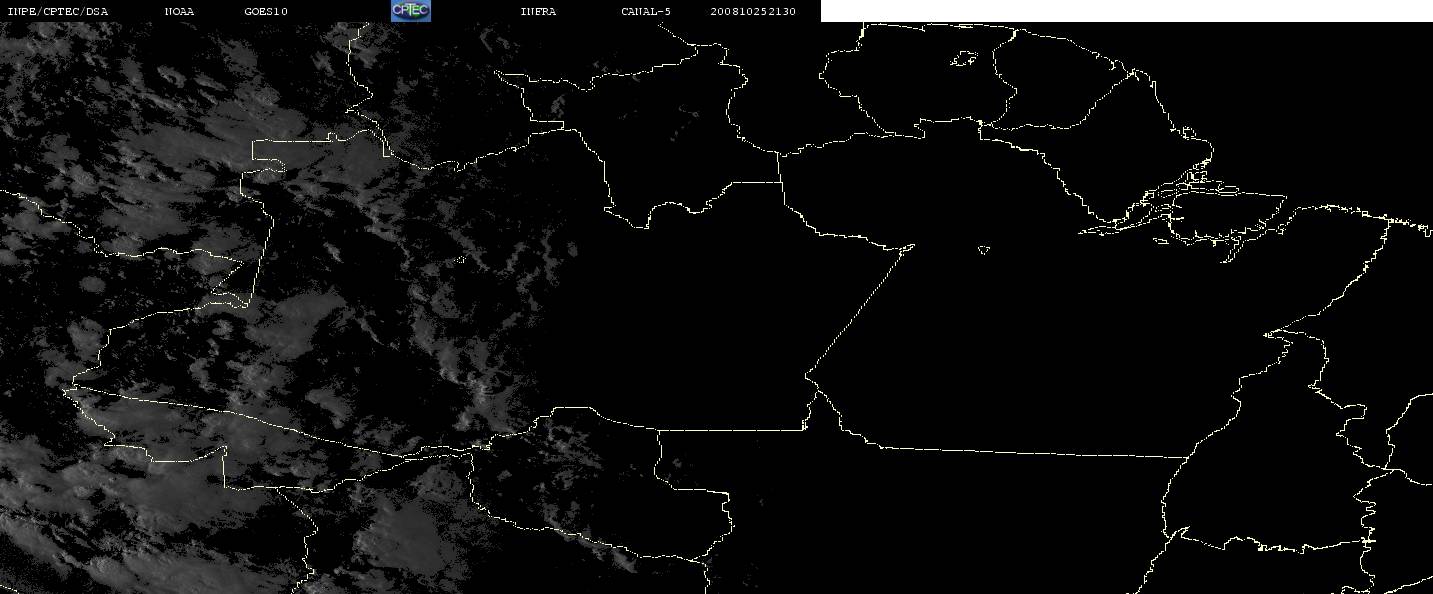Click the GOES10 satellite name label
The height and width of the screenshot is (594, 1433).
[x=266, y=12]
